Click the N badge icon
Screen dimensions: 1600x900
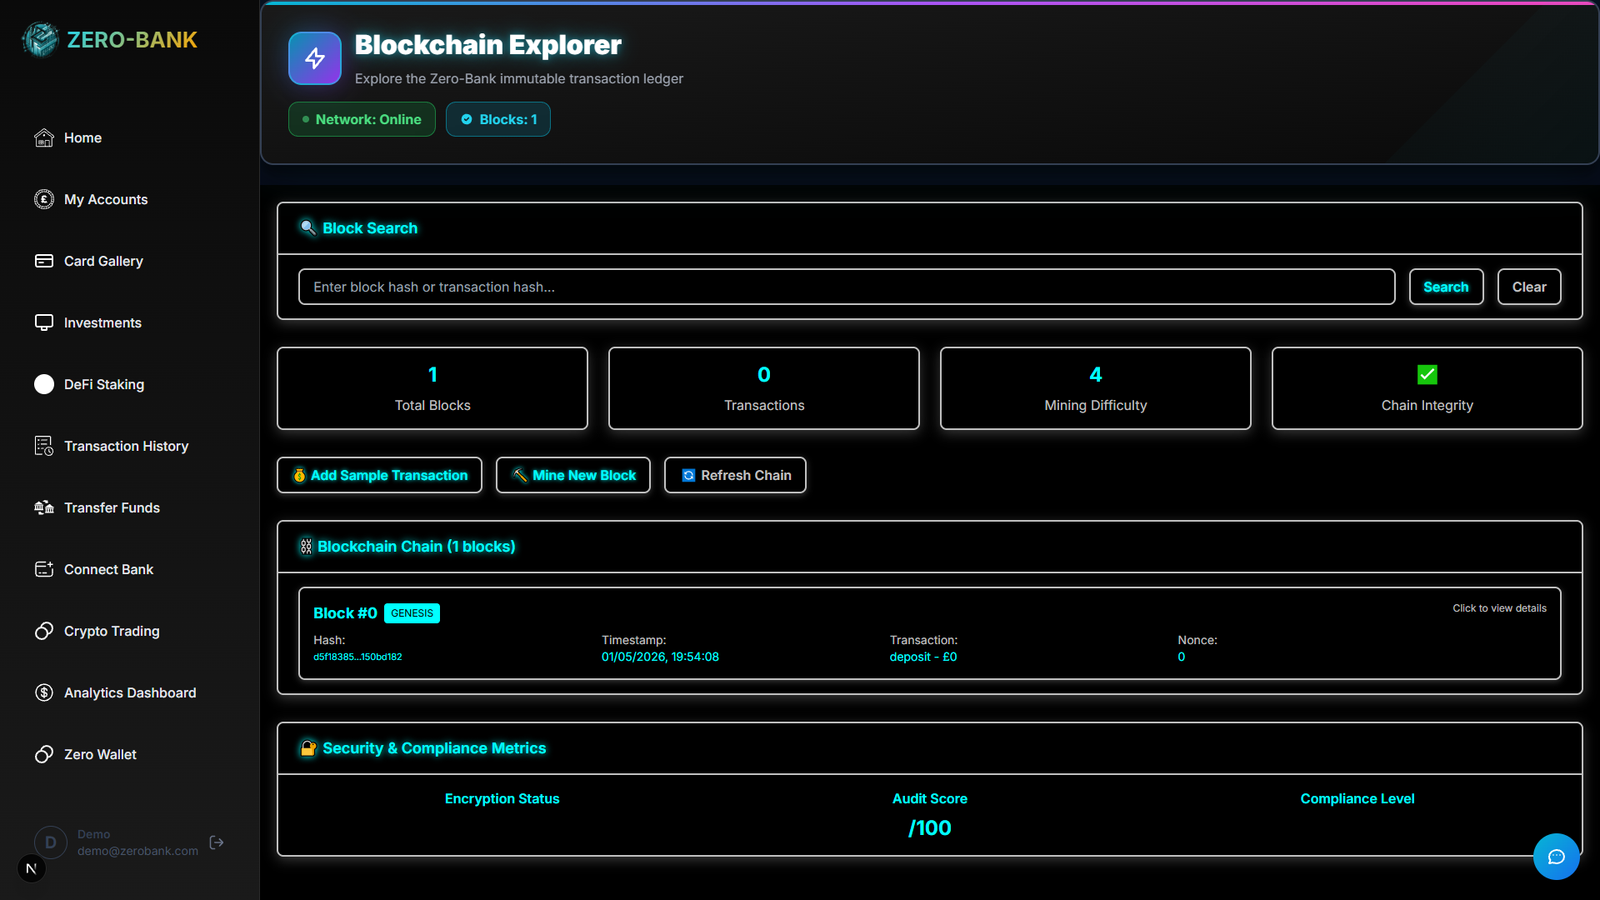pyautogui.click(x=31, y=869)
